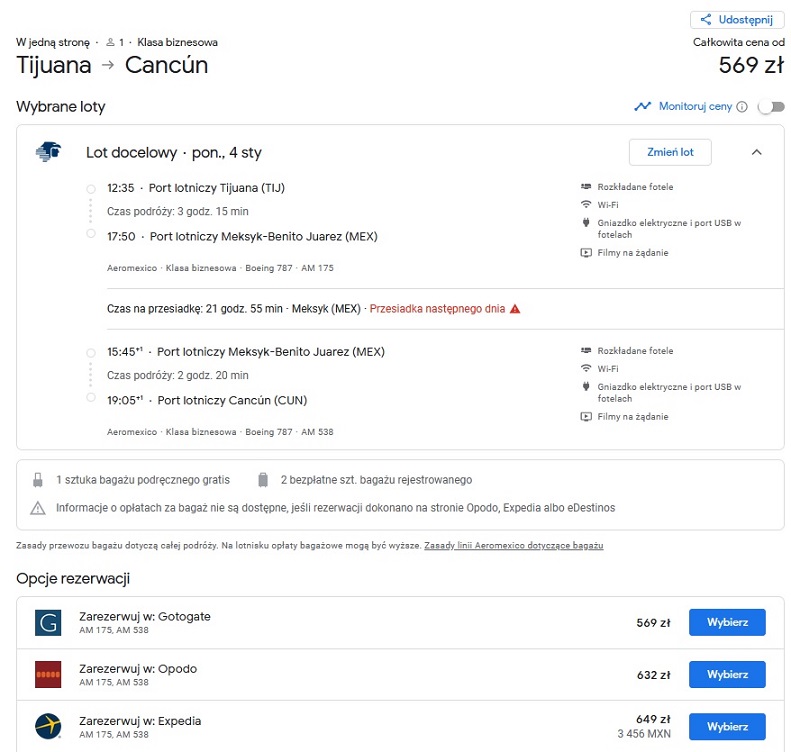Screen dimensions: 791x752
Task: Click the second flight's Wi-Fi icon
Action: 586,368
